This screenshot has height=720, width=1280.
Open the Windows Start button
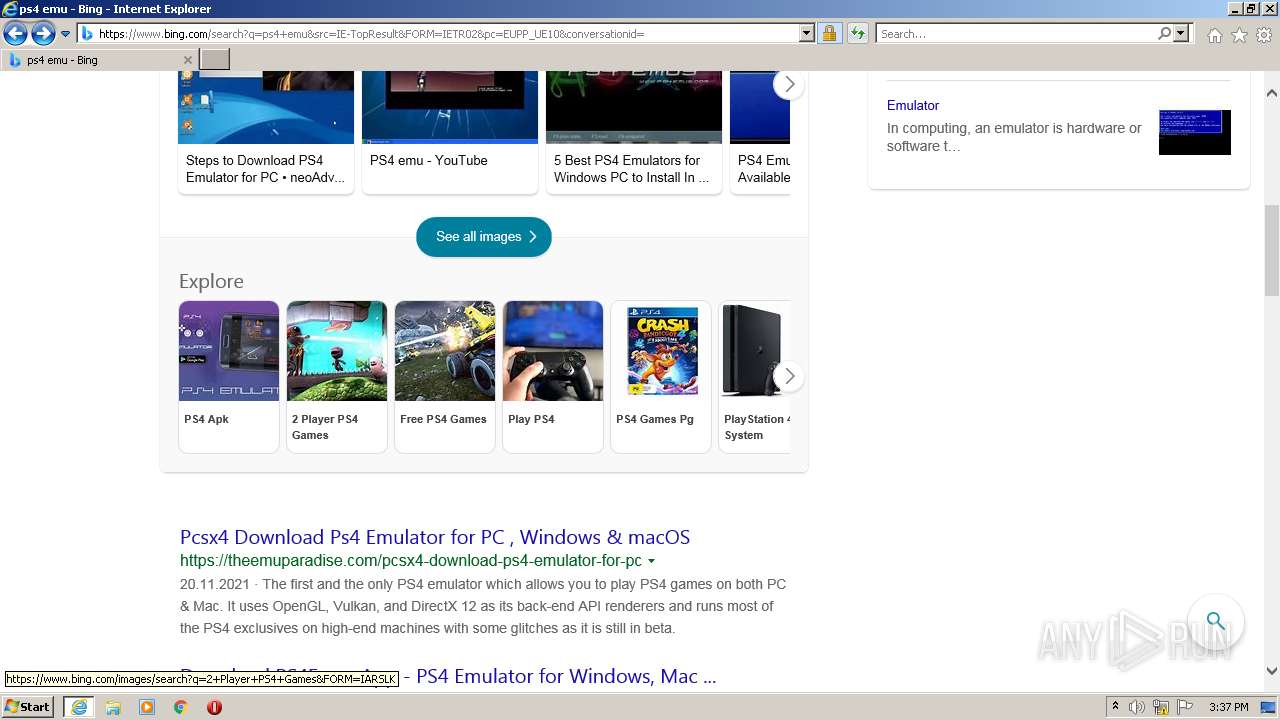click(28, 707)
